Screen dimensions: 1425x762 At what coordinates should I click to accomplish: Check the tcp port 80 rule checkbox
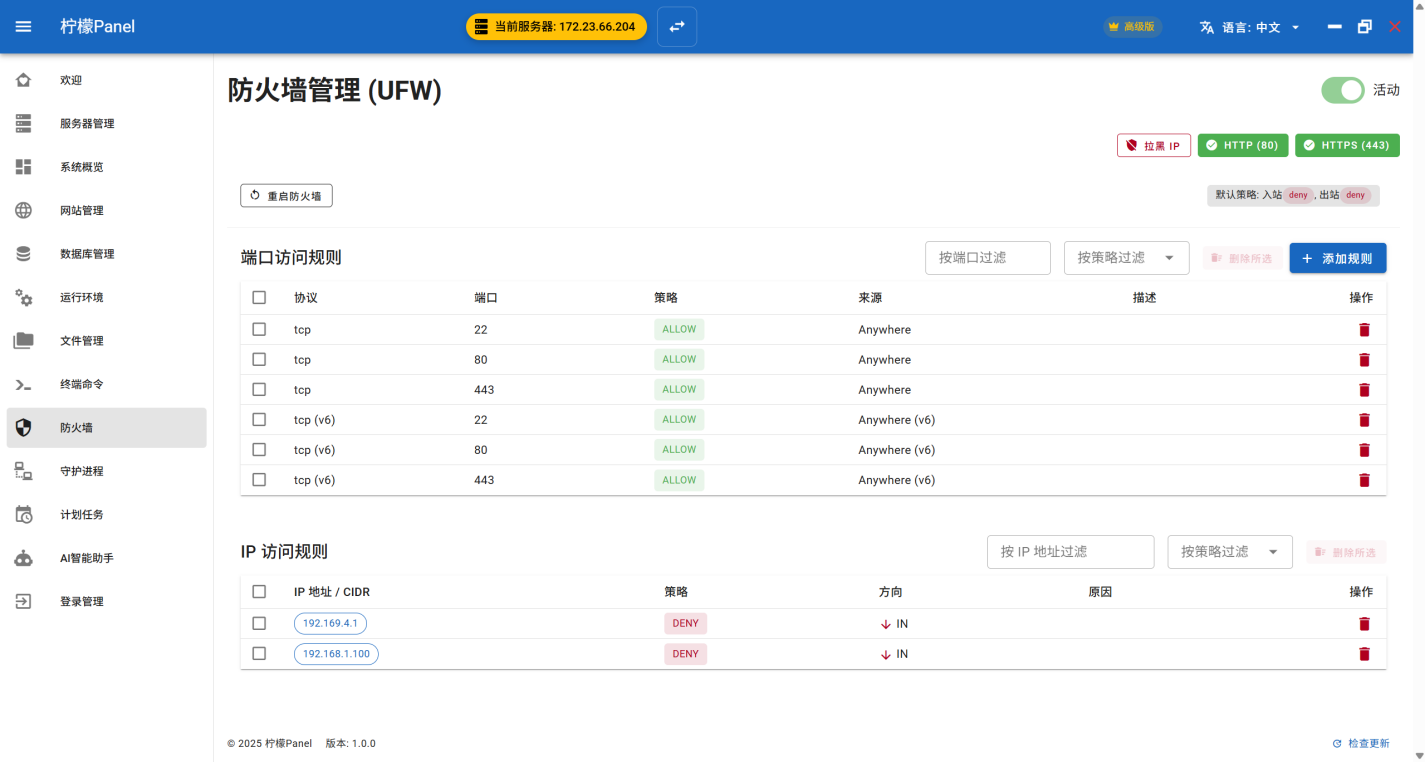click(259, 359)
